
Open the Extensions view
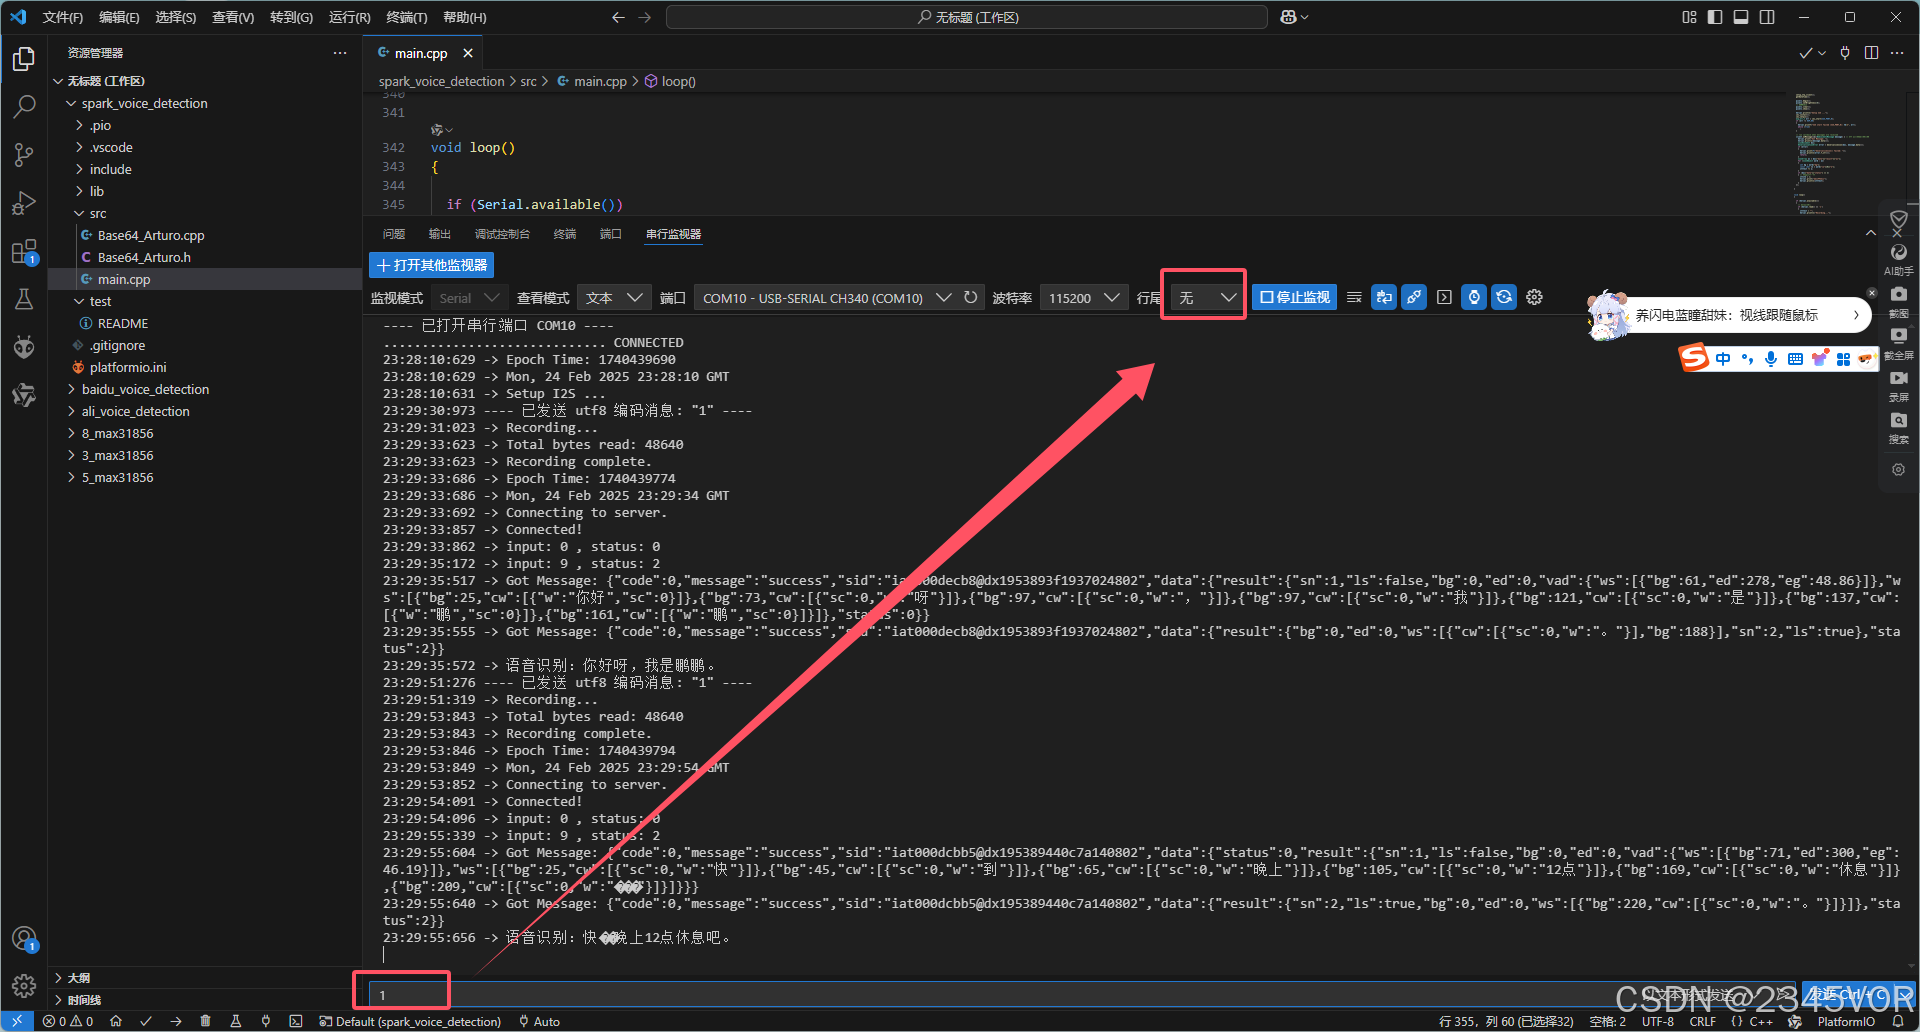pyautogui.click(x=24, y=251)
